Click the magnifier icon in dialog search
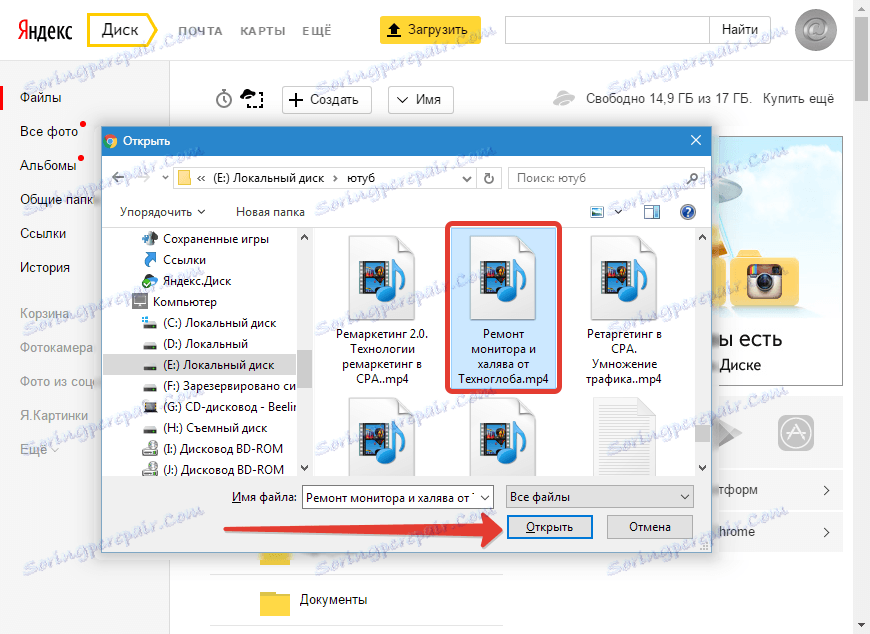 692,178
